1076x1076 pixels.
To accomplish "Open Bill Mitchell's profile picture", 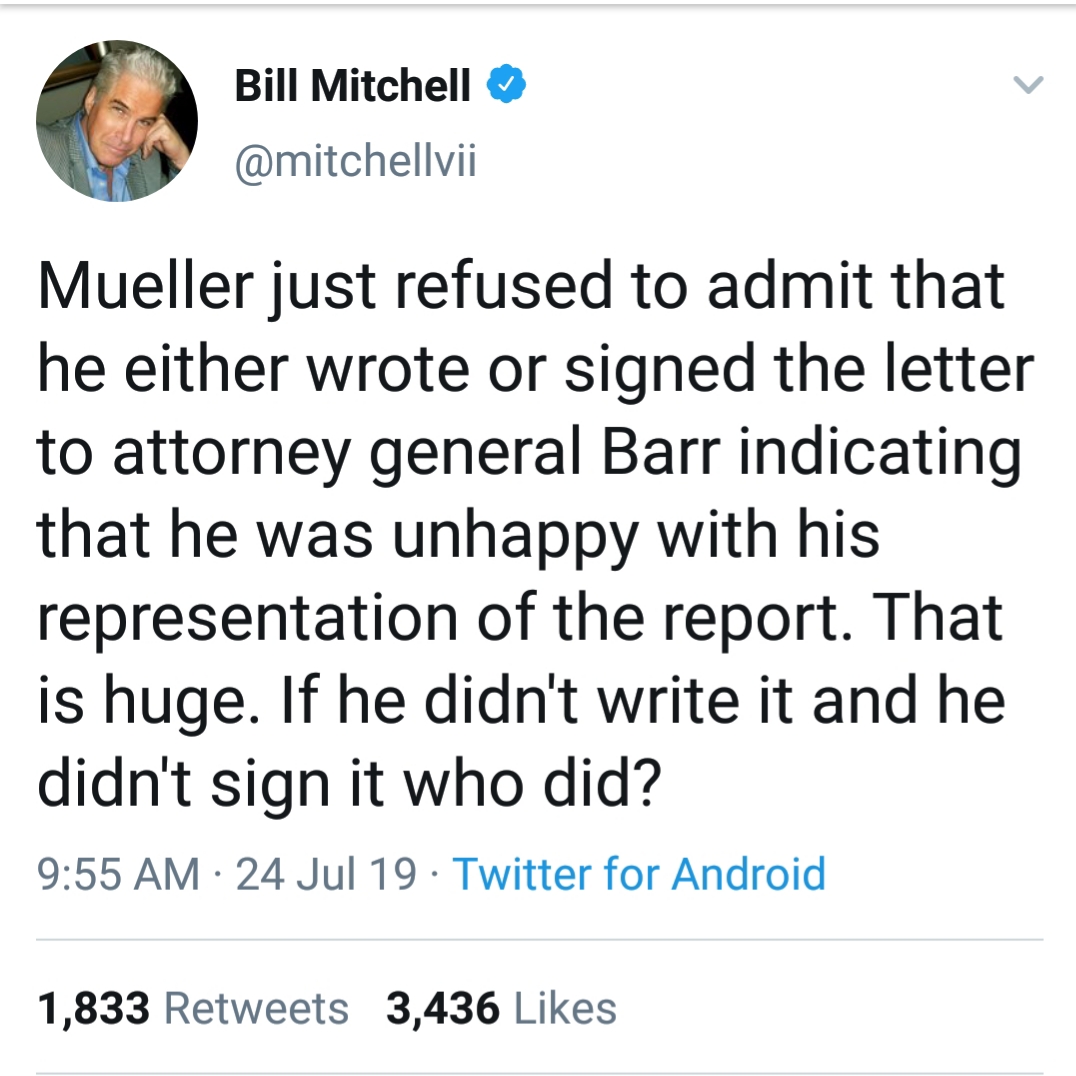I will 117,121.
